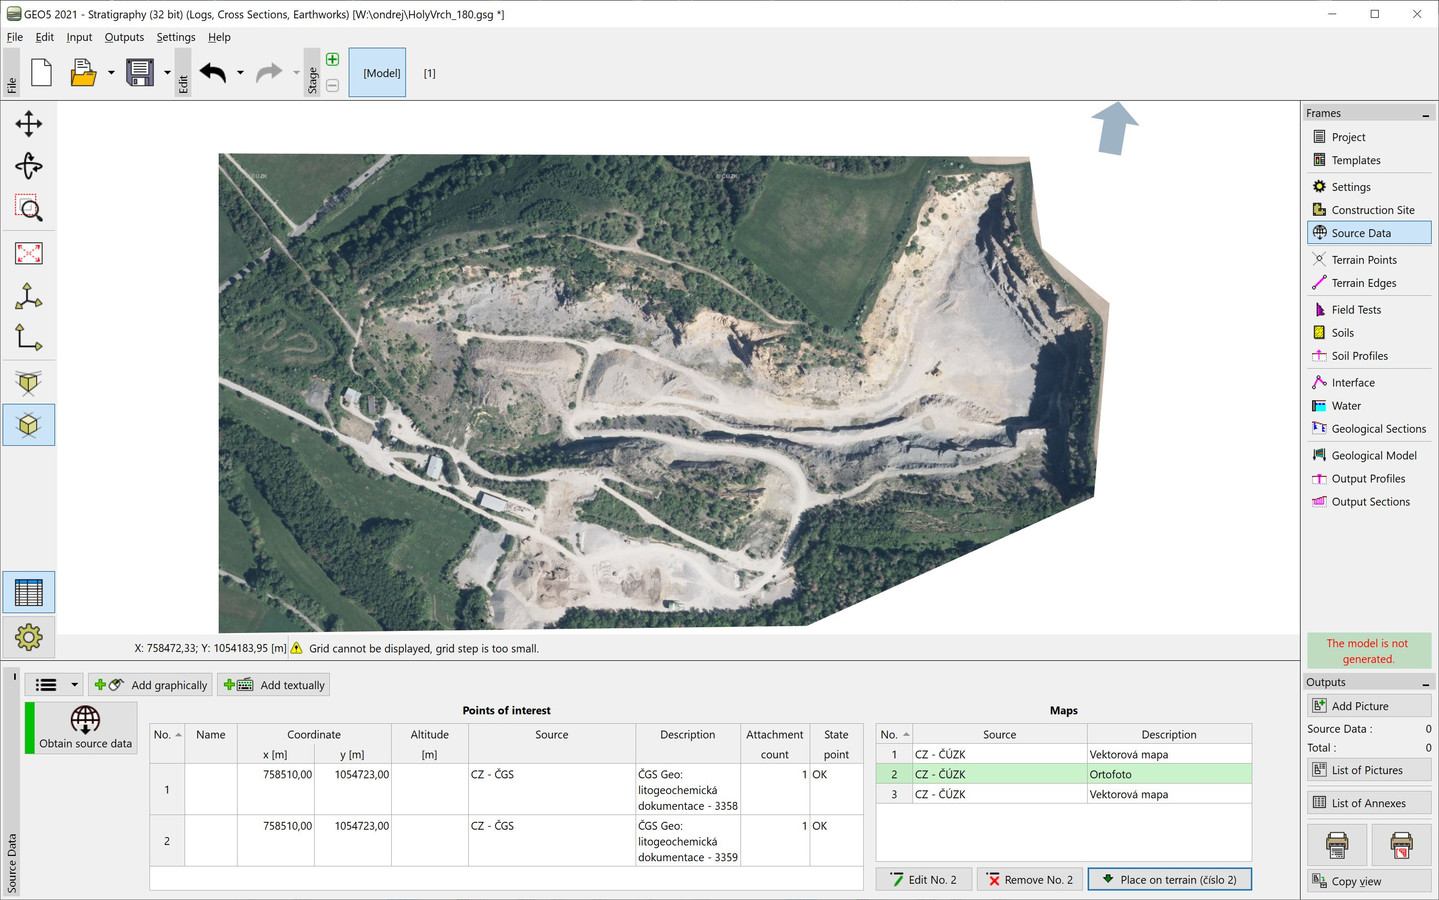
Task: Toggle the bottom table panel display
Action: (28, 593)
